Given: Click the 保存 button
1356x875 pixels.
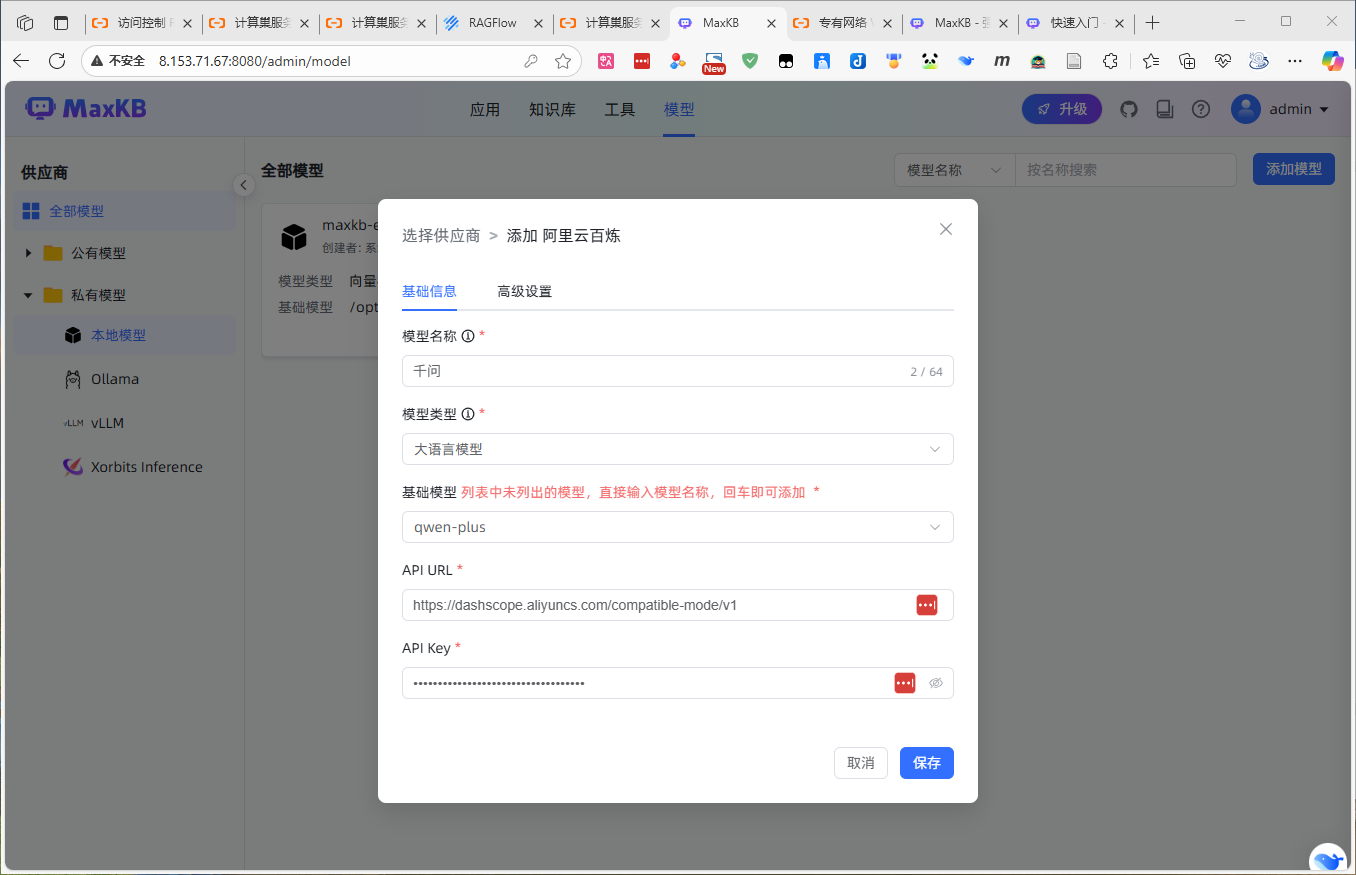Looking at the screenshot, I should coord(927,763).
